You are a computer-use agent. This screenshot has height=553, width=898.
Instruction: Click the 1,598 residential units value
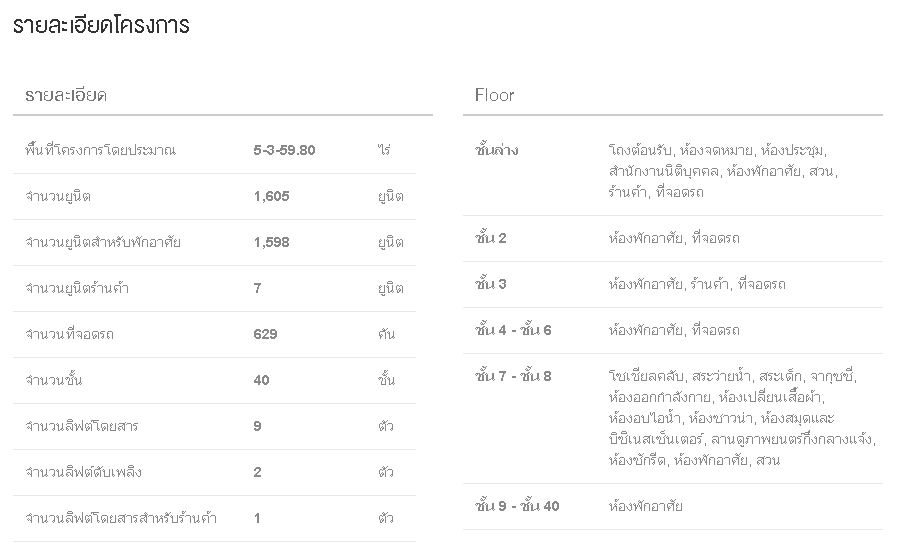tap(271, 242)
